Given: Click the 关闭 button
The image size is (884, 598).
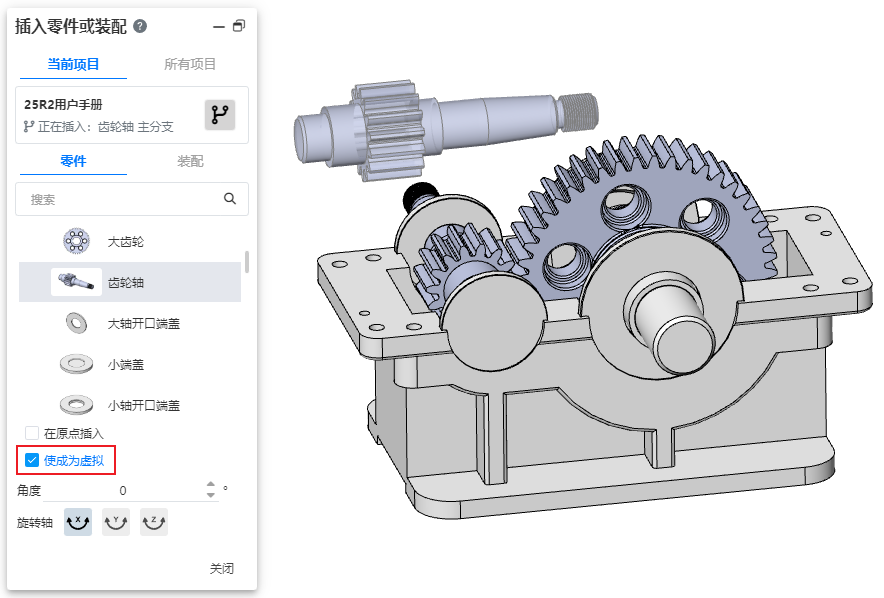Looking at the screenshot, I should point(222,568).
